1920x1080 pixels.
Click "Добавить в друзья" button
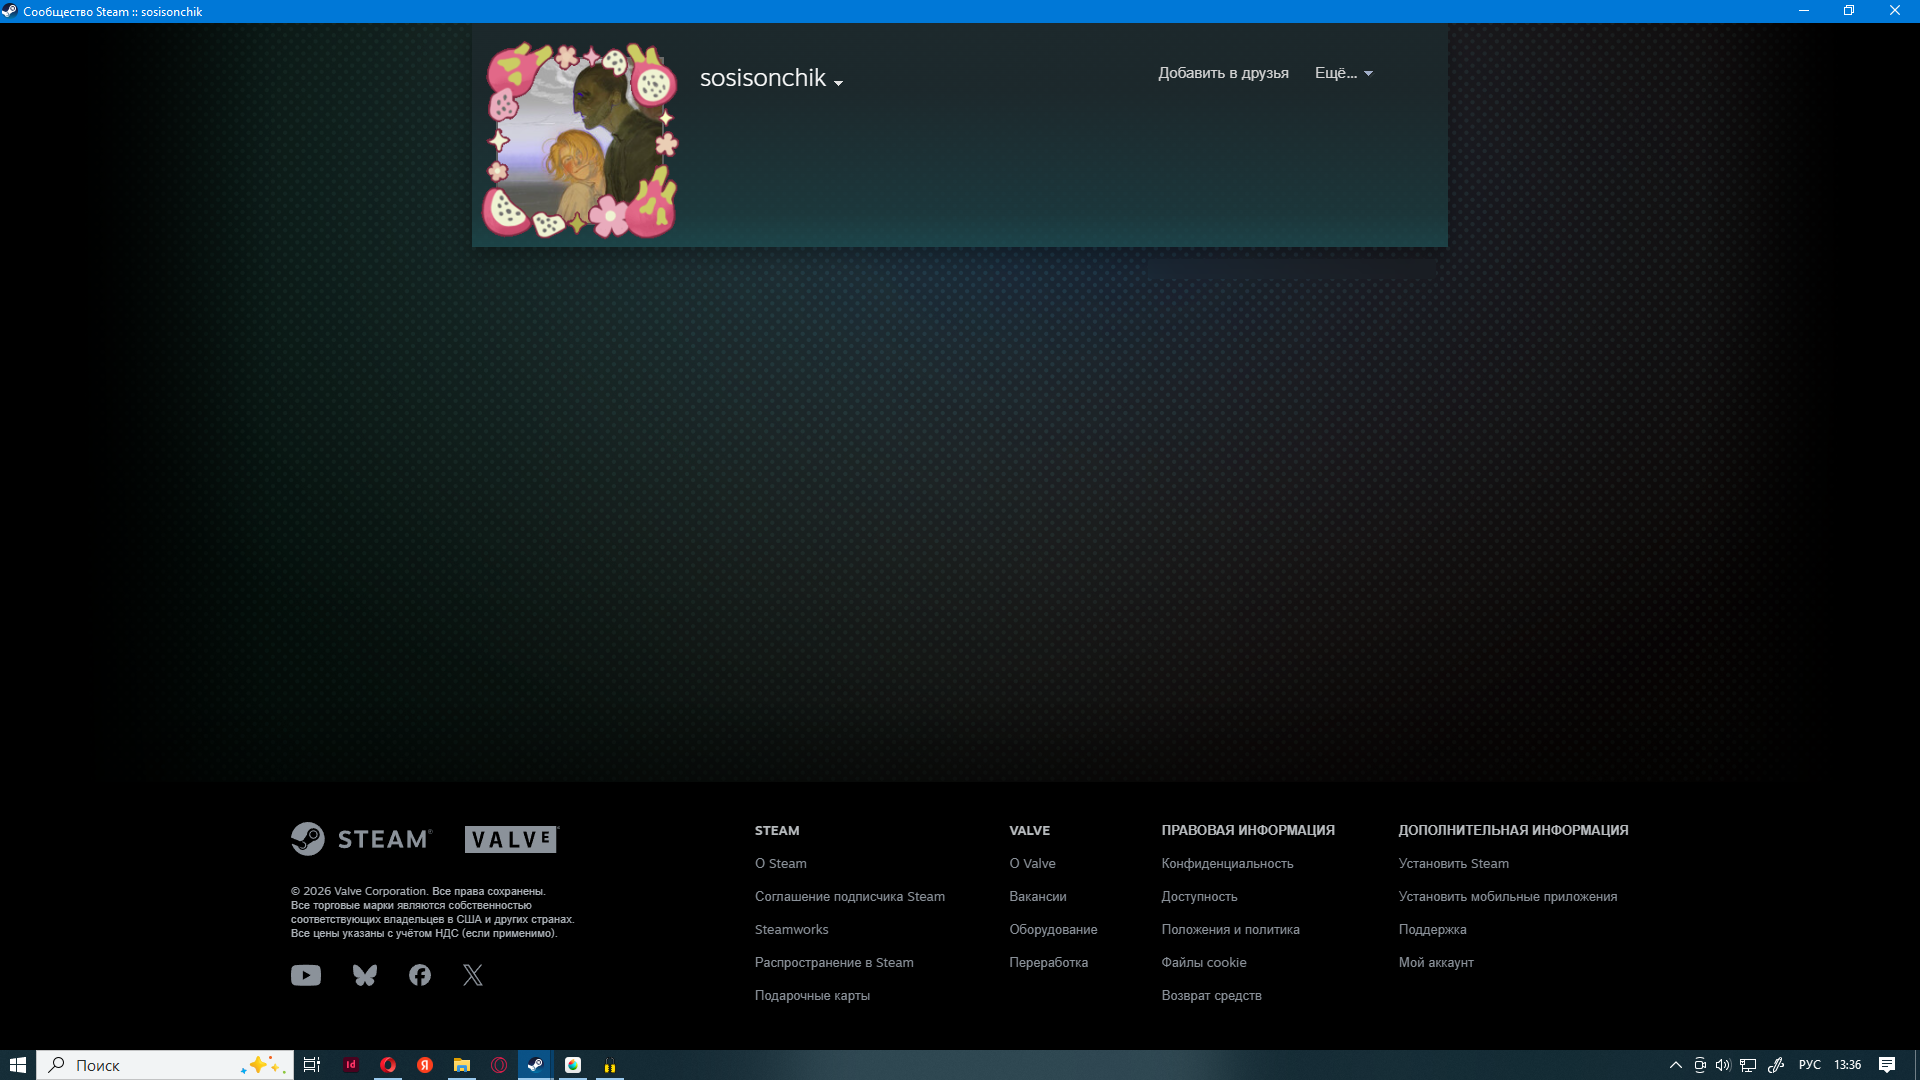(x=1223, y=73)
